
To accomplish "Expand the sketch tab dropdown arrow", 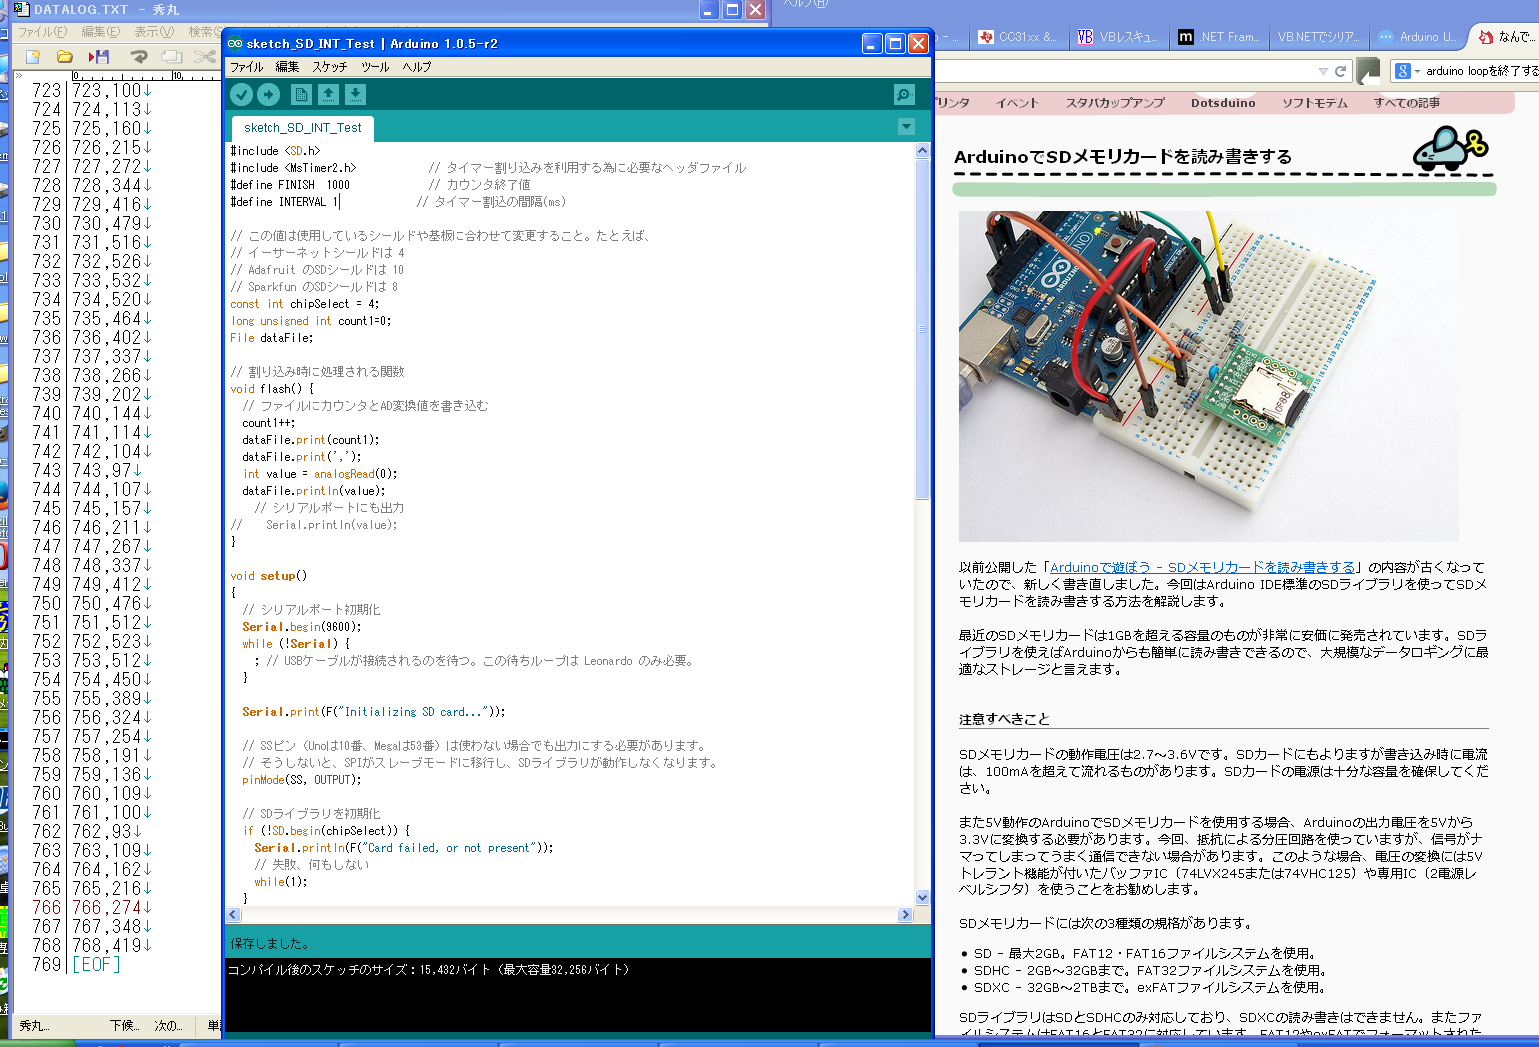I will click(x=906, y=127).
